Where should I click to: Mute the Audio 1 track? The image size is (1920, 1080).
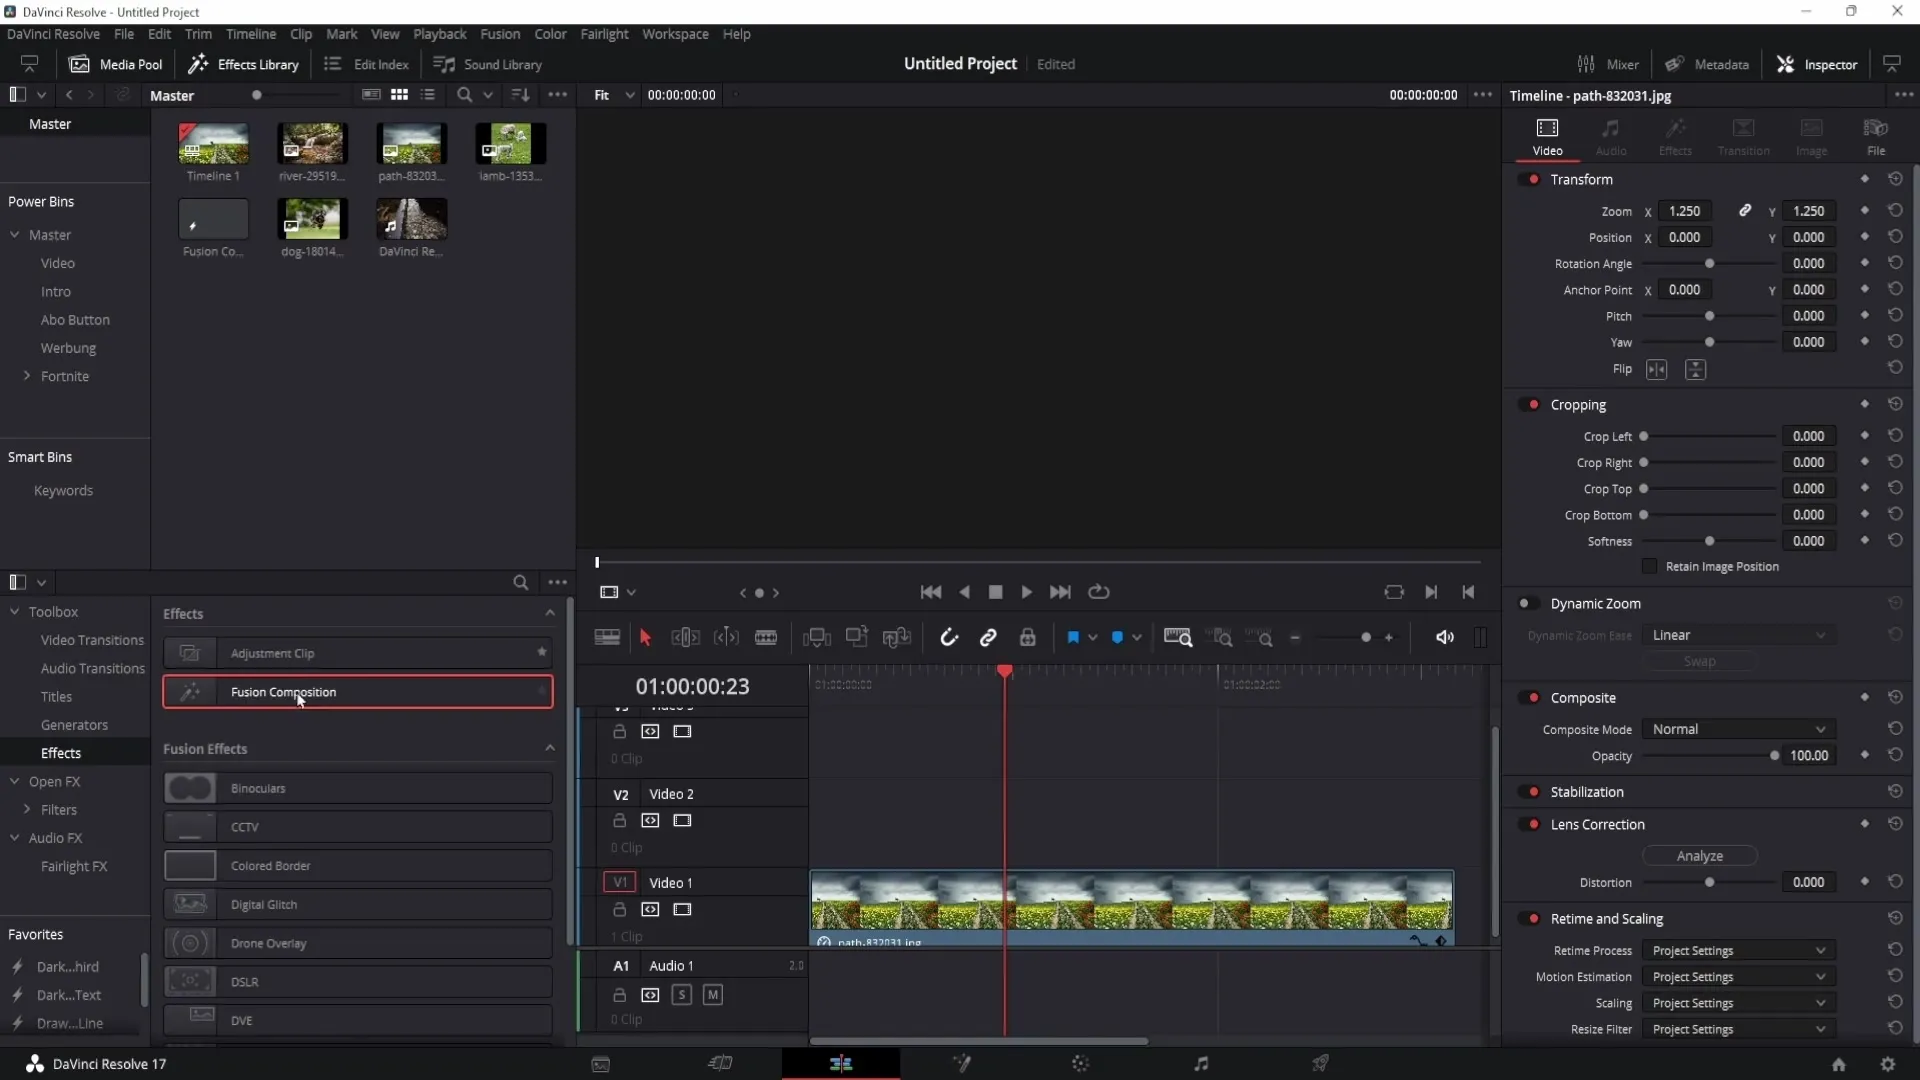pyautogui.click(x=712, y=995)
